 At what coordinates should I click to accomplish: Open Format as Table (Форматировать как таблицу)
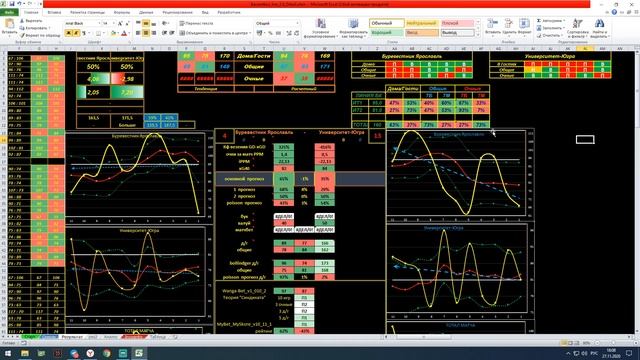pos(353,28)
